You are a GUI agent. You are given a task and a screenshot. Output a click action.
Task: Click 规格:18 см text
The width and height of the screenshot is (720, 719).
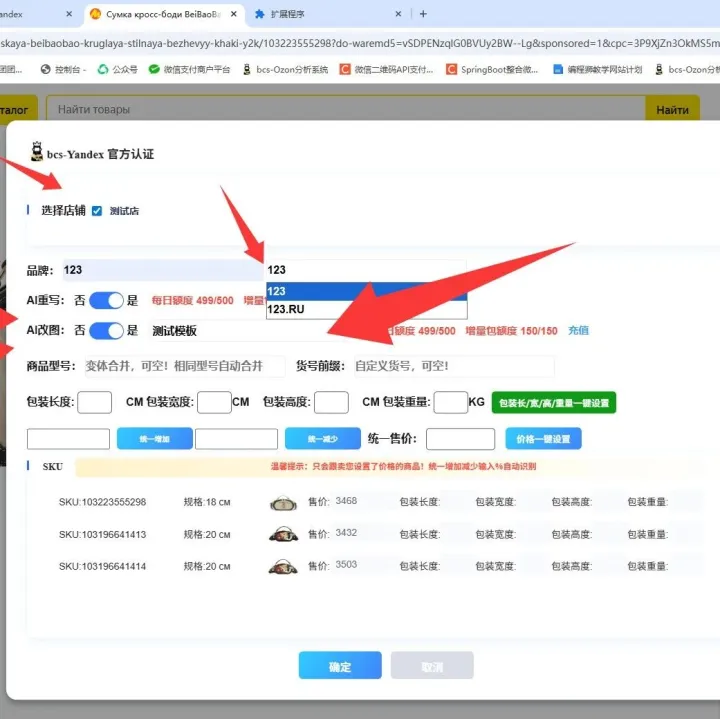tap(207, 502)
